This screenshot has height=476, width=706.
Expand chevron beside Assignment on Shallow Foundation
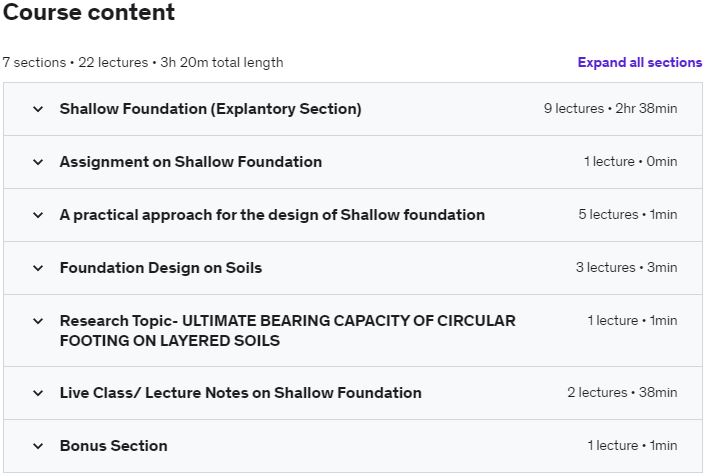pos(38,162)
